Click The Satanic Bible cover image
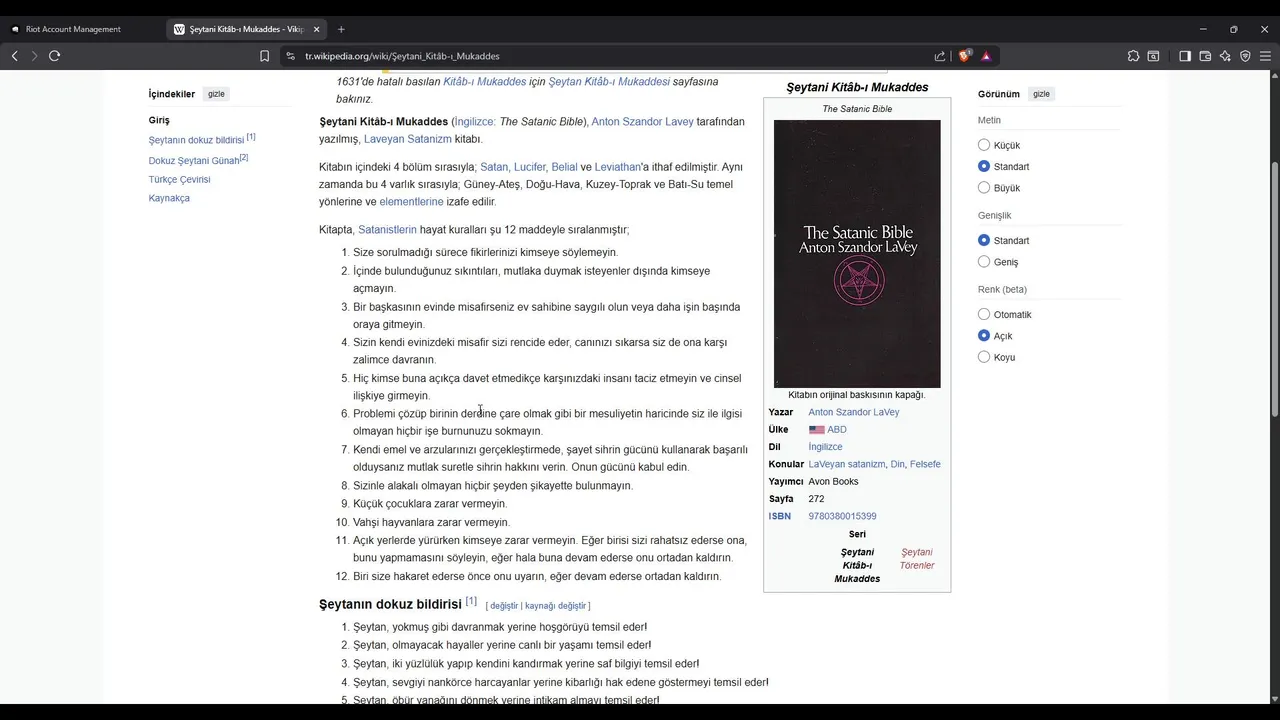 (857, 254)
